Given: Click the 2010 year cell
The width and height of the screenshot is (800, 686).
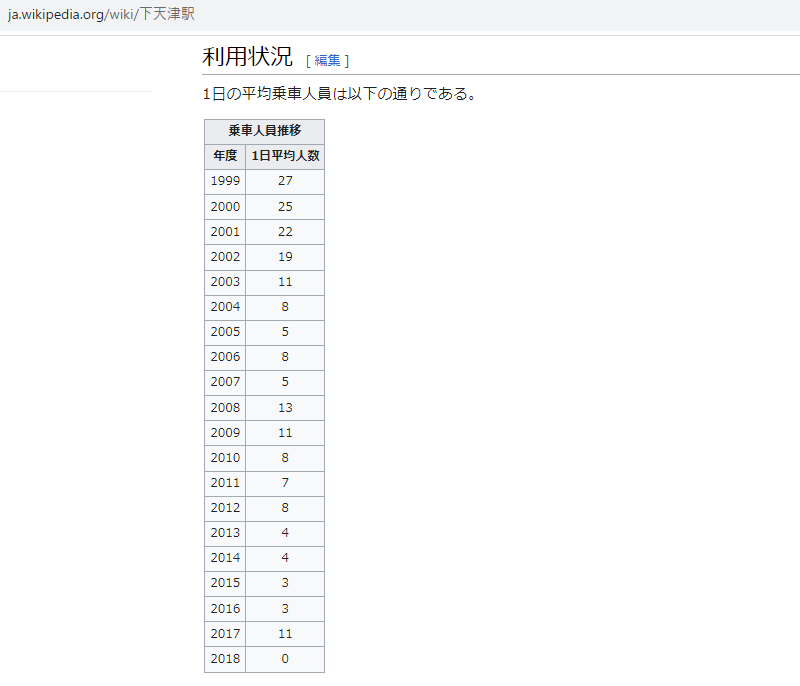Looking at the screenshot, I should click(225, 458).
